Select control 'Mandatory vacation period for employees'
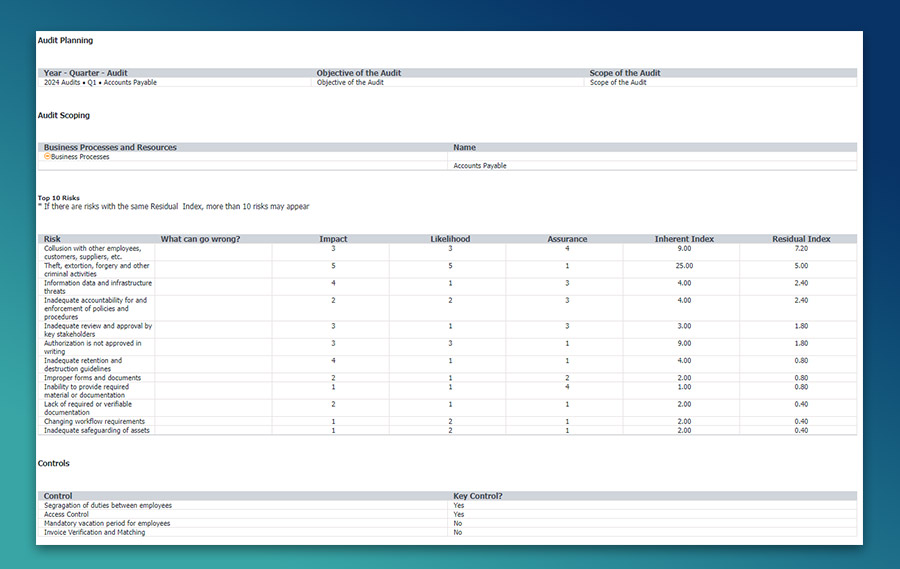This screenshot has width=900, height=569. (107, 523)
